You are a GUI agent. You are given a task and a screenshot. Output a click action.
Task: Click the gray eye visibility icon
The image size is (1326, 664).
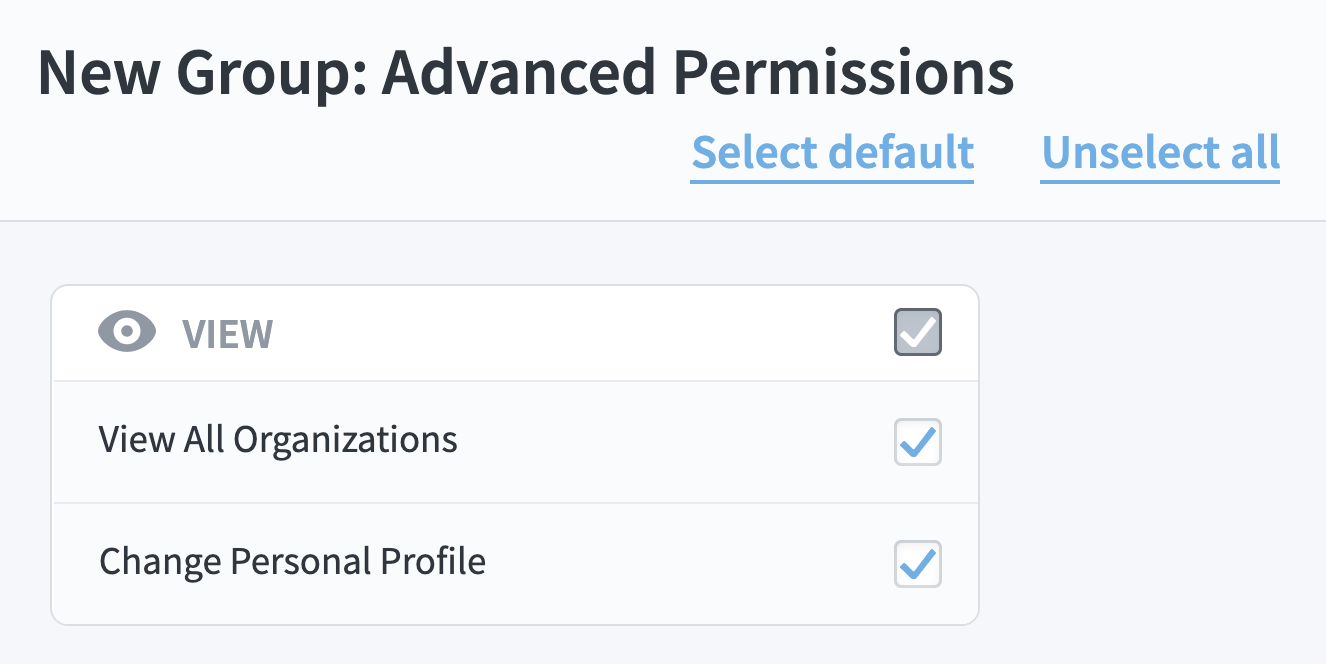click(127, 333)
